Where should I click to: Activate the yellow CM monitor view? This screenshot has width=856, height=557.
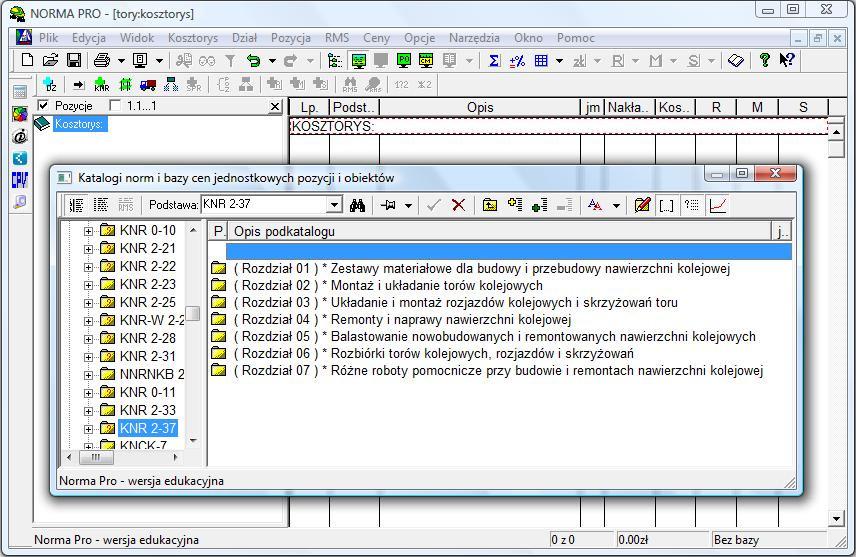point(426,60)
